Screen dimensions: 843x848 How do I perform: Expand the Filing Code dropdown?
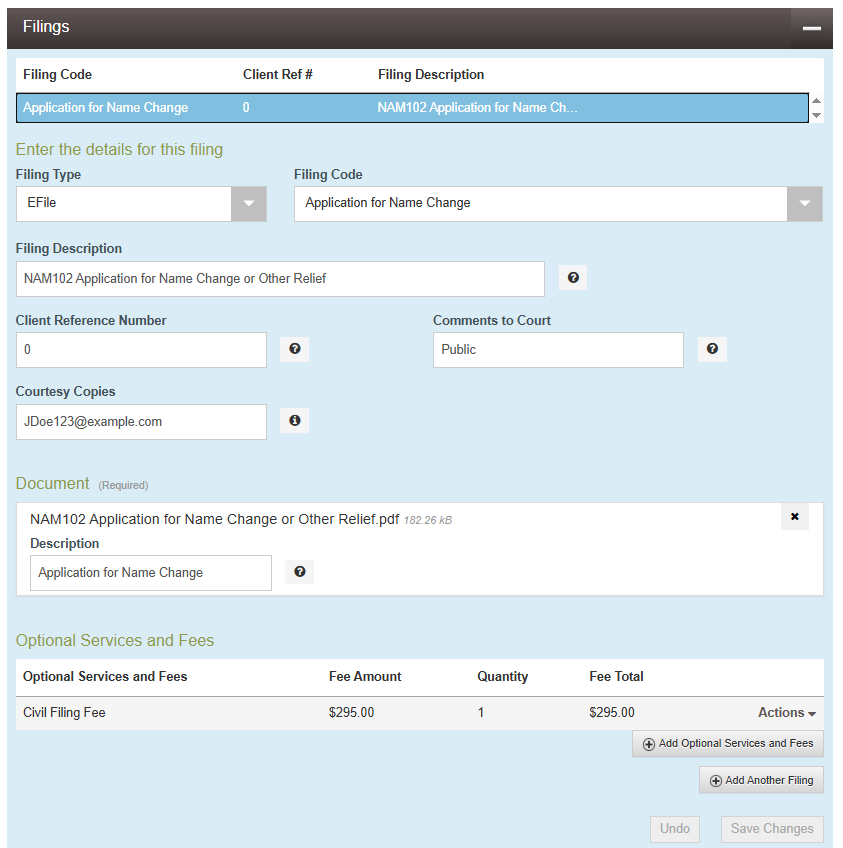click(x=804, y=203)
